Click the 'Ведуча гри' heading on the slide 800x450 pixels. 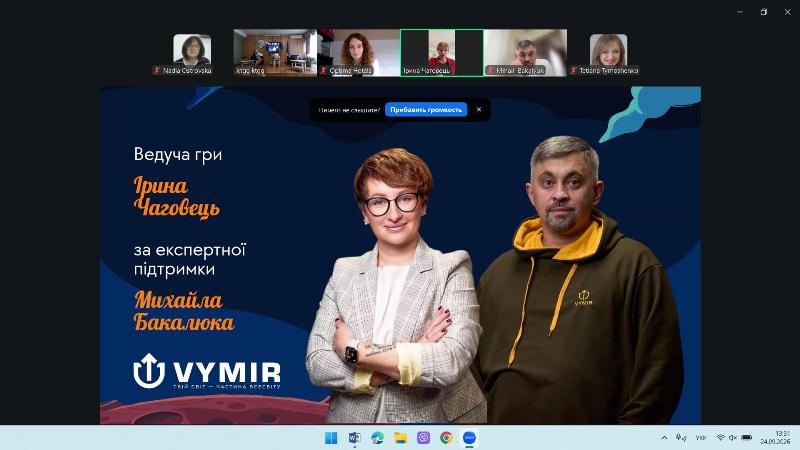pyautogui.click(x=178, y=154)
